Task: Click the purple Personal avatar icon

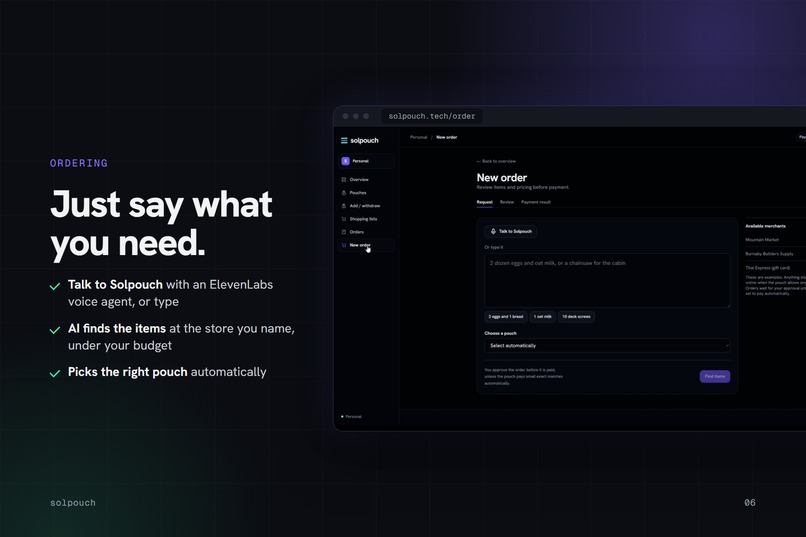Action: [345, 161]
